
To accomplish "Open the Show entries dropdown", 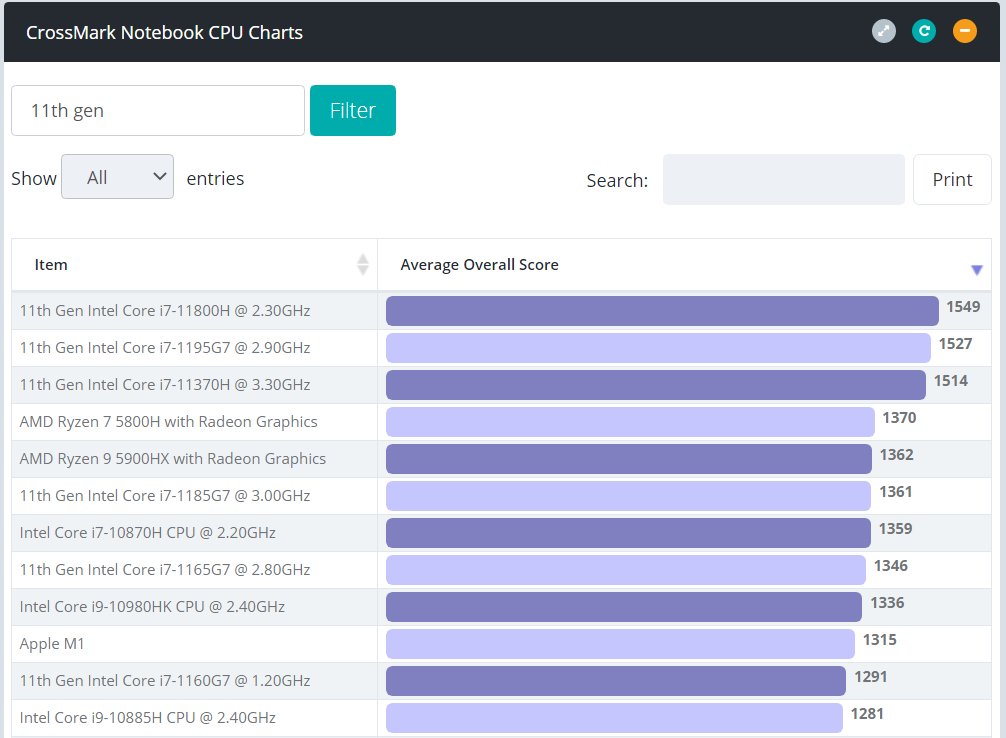I will (x=117, y=176).
